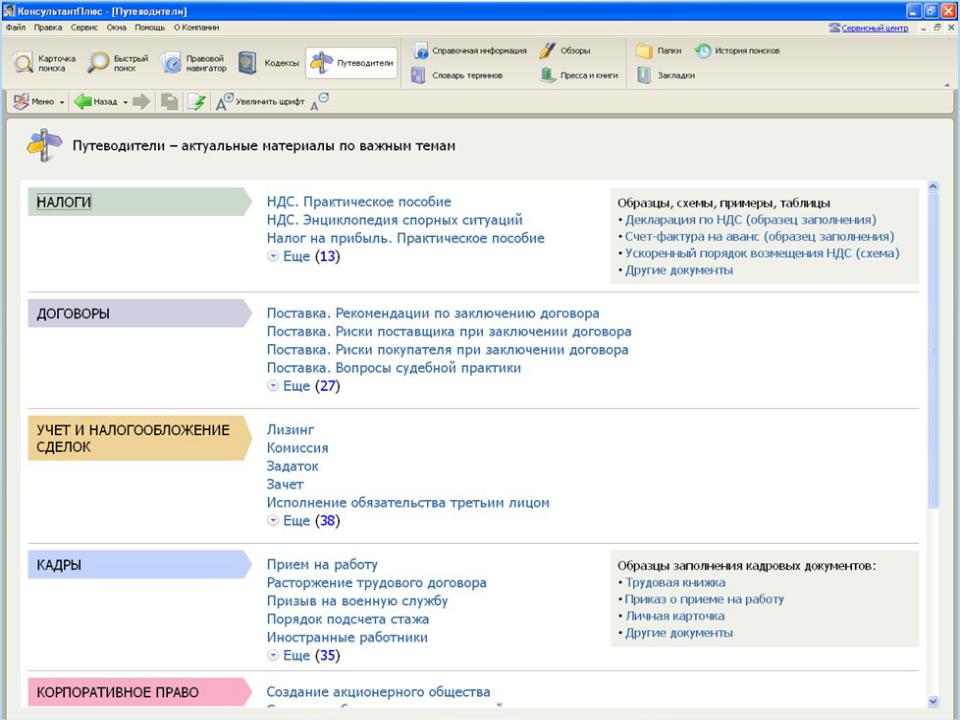The image size is (960, 720).
Task: Click the Меню toolbar button
Action: (x=34, y=102)
